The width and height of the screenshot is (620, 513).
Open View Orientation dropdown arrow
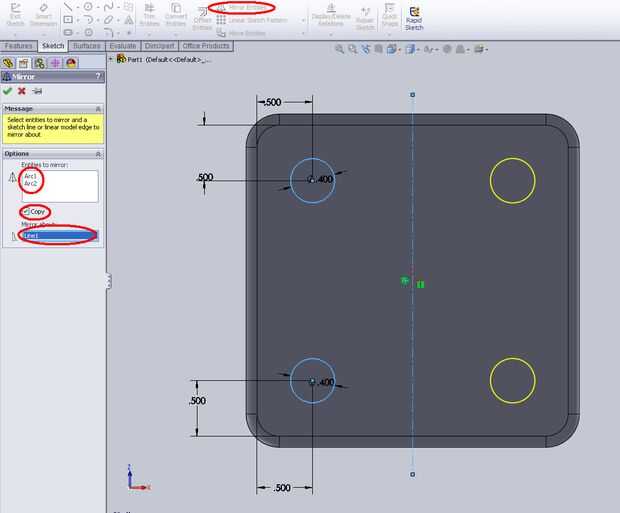(x=399, y=49)
